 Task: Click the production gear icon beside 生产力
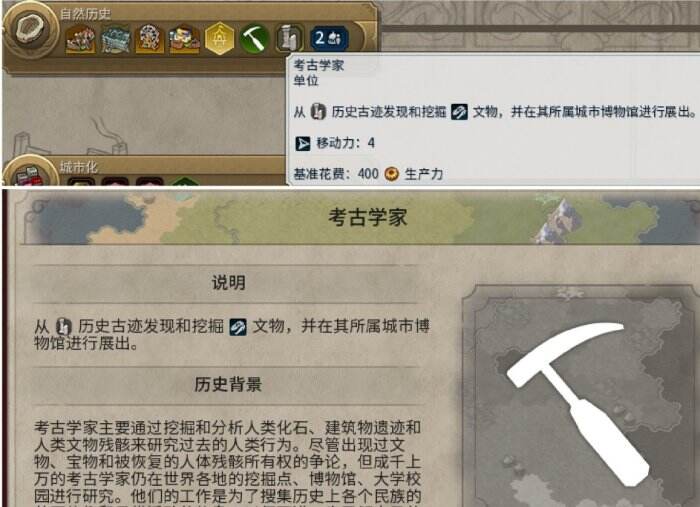(392, 174)
